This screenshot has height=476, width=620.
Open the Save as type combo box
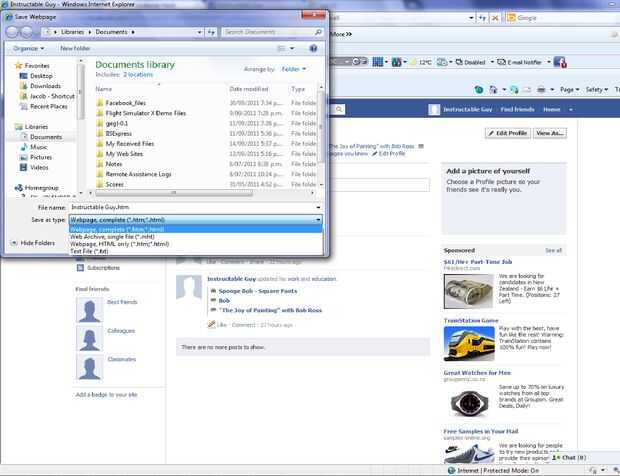pyautogui.click(x=196, y=220)
